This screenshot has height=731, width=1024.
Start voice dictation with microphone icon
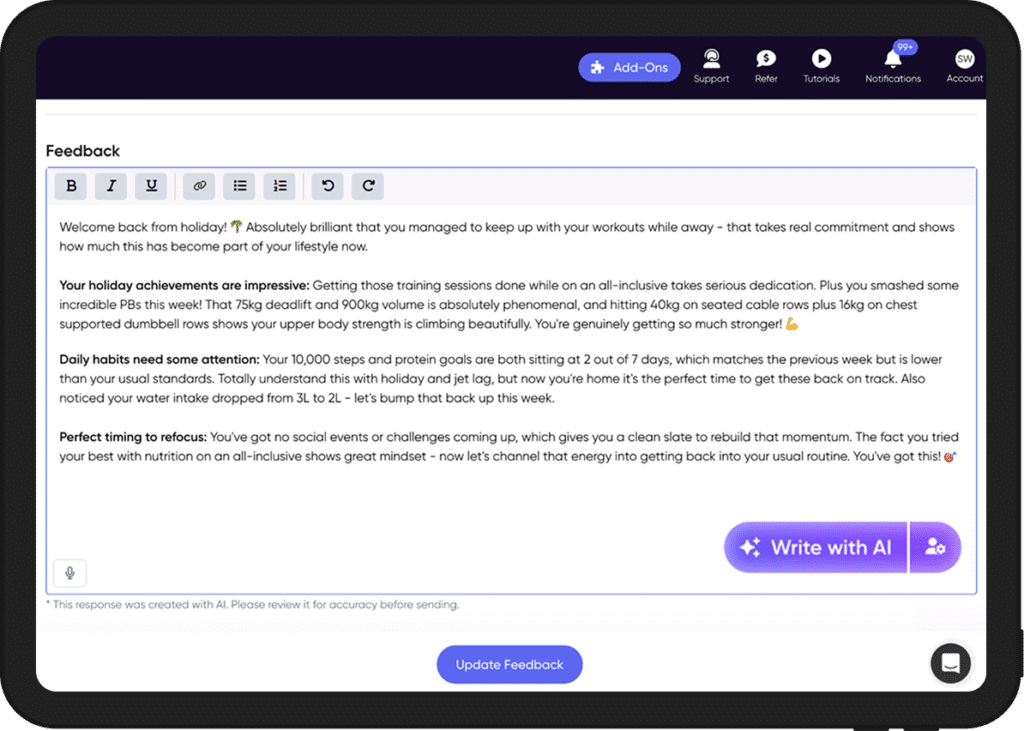pyautogui.click(x=70, y=573)
